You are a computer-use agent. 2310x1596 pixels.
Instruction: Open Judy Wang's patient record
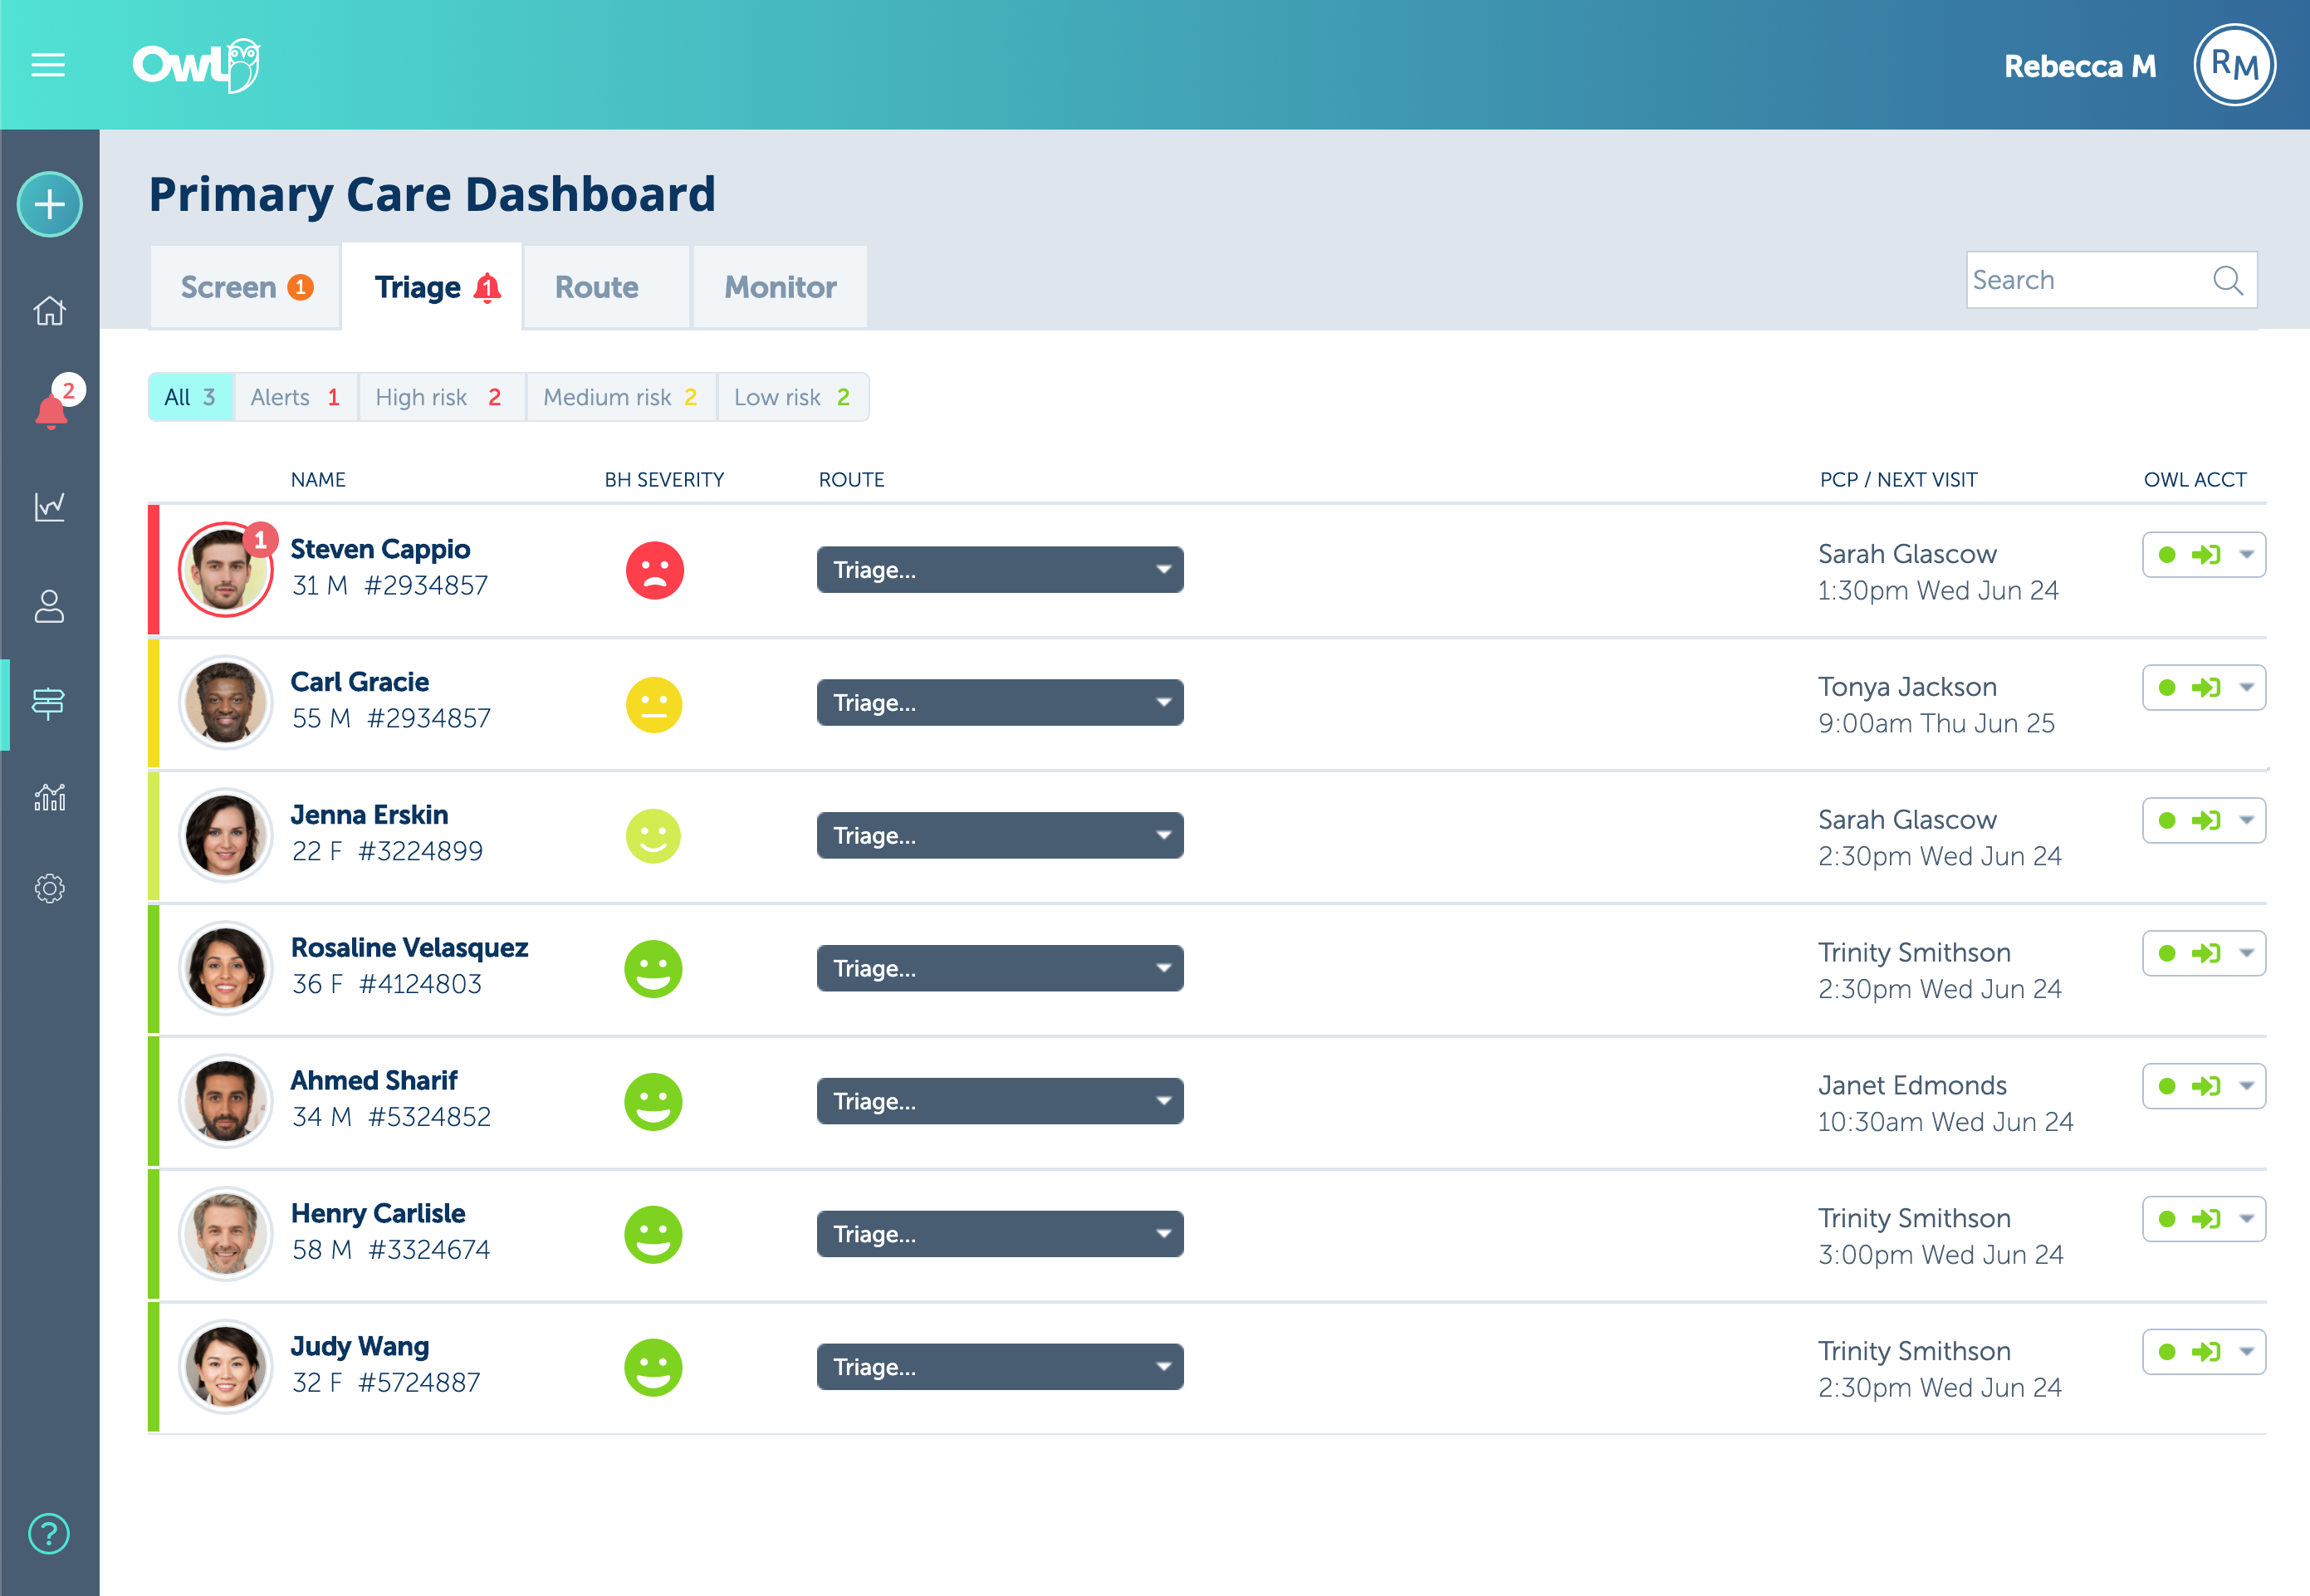[360, 1347]
